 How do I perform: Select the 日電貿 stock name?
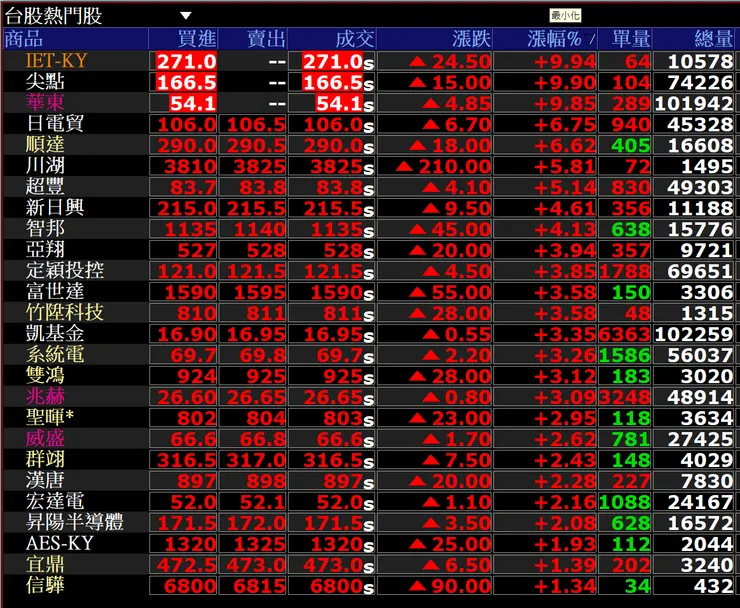[x=55, y=124]
